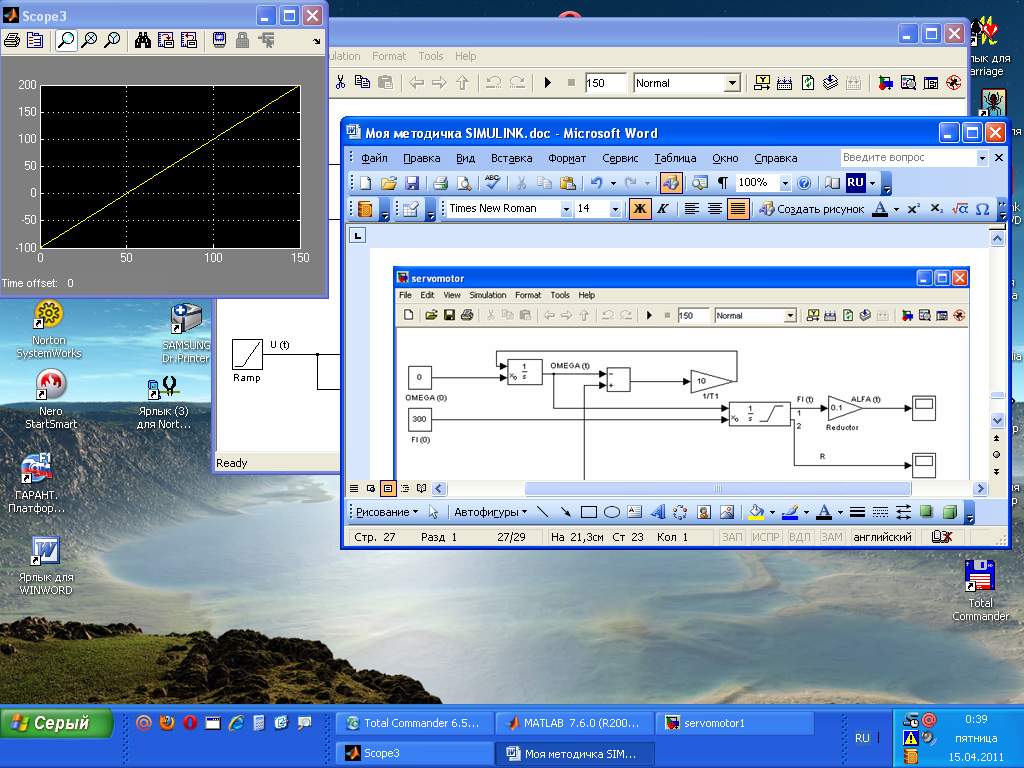Open the Normal simulation mode dropdown in Simulink
The width and height of the screenshot is (1024, 768).
point(731,83)
